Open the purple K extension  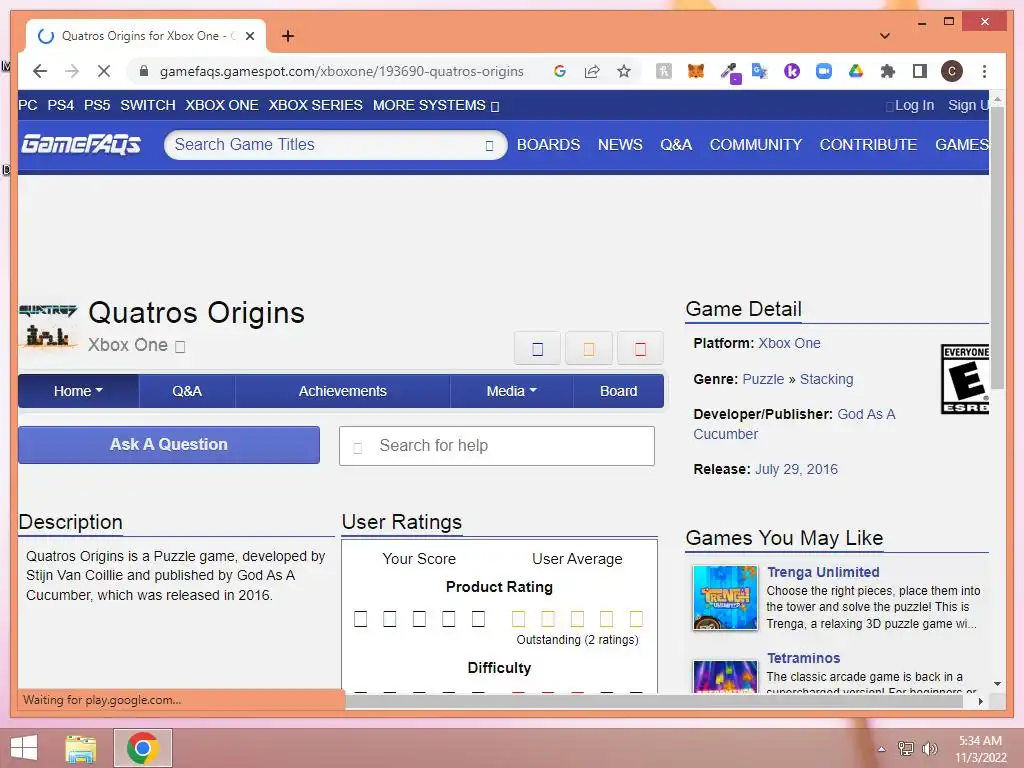(x=792, y=71)
